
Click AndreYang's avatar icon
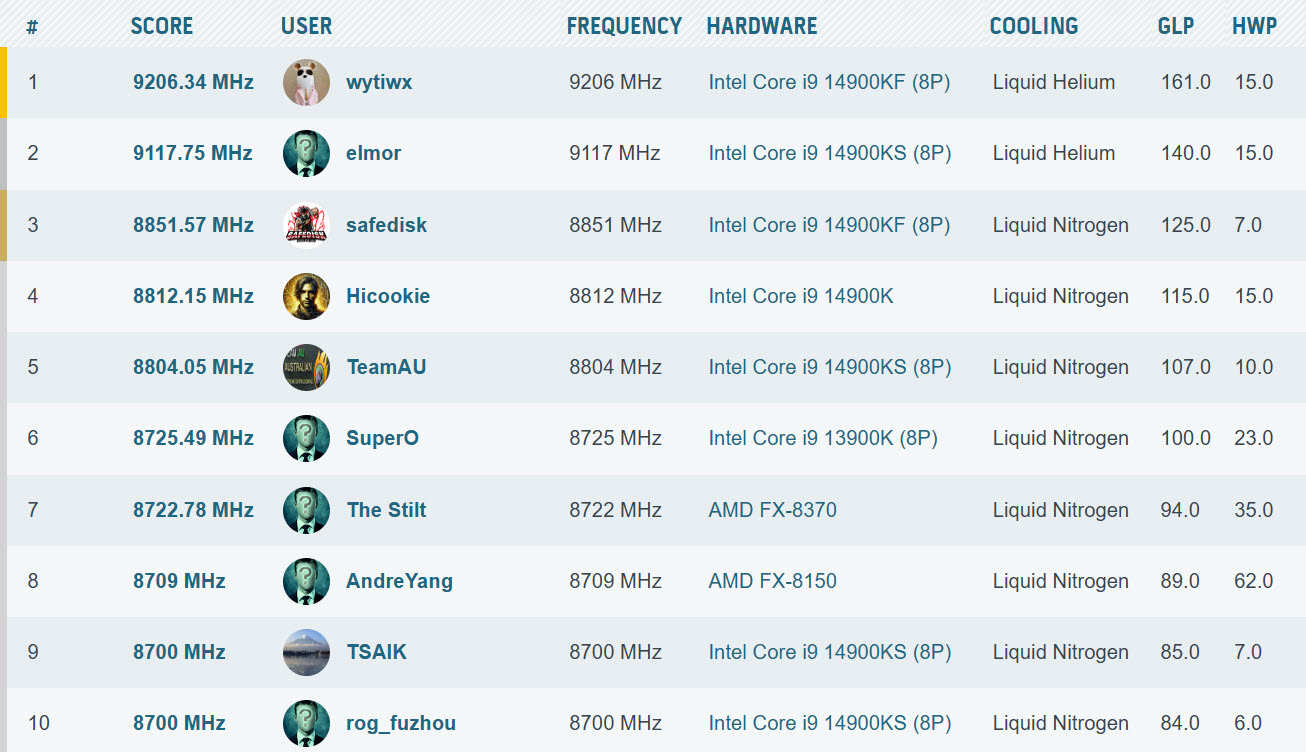pos(306,581)
